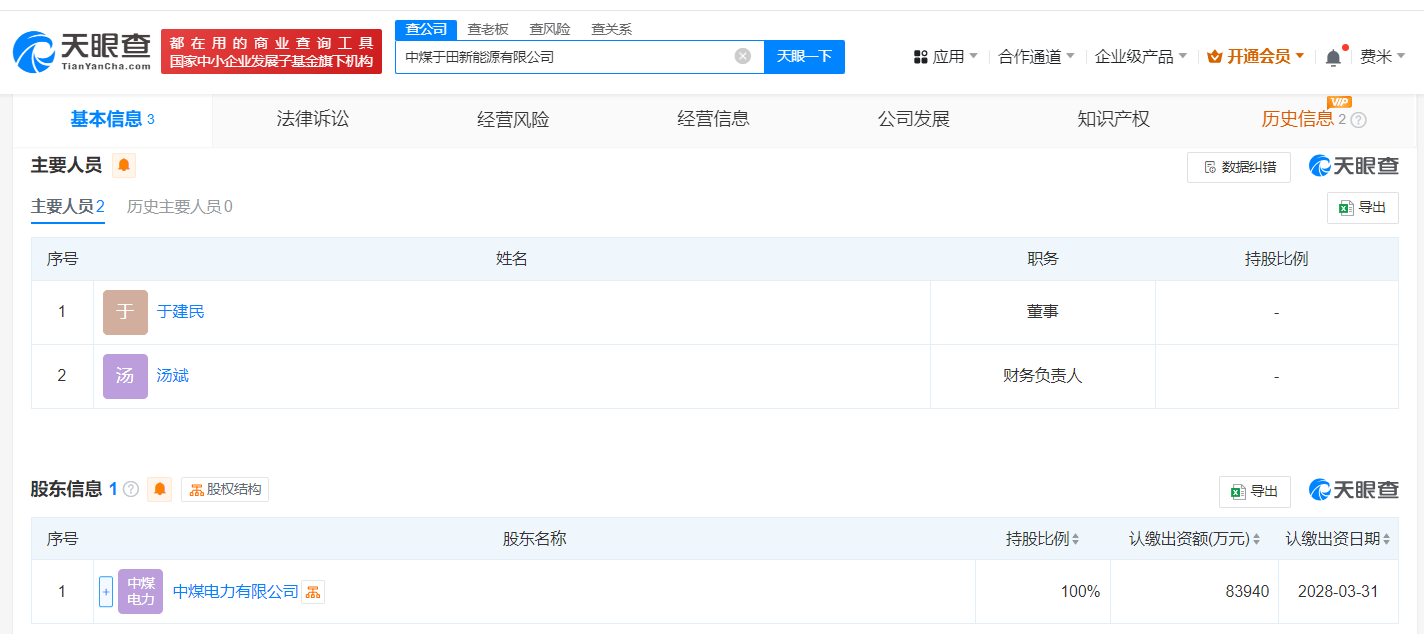Open equity chart icon next to 中煤电力有限公司
Image resolution: width=1424 pixels, height=634 pixels.
coord(313,592)
